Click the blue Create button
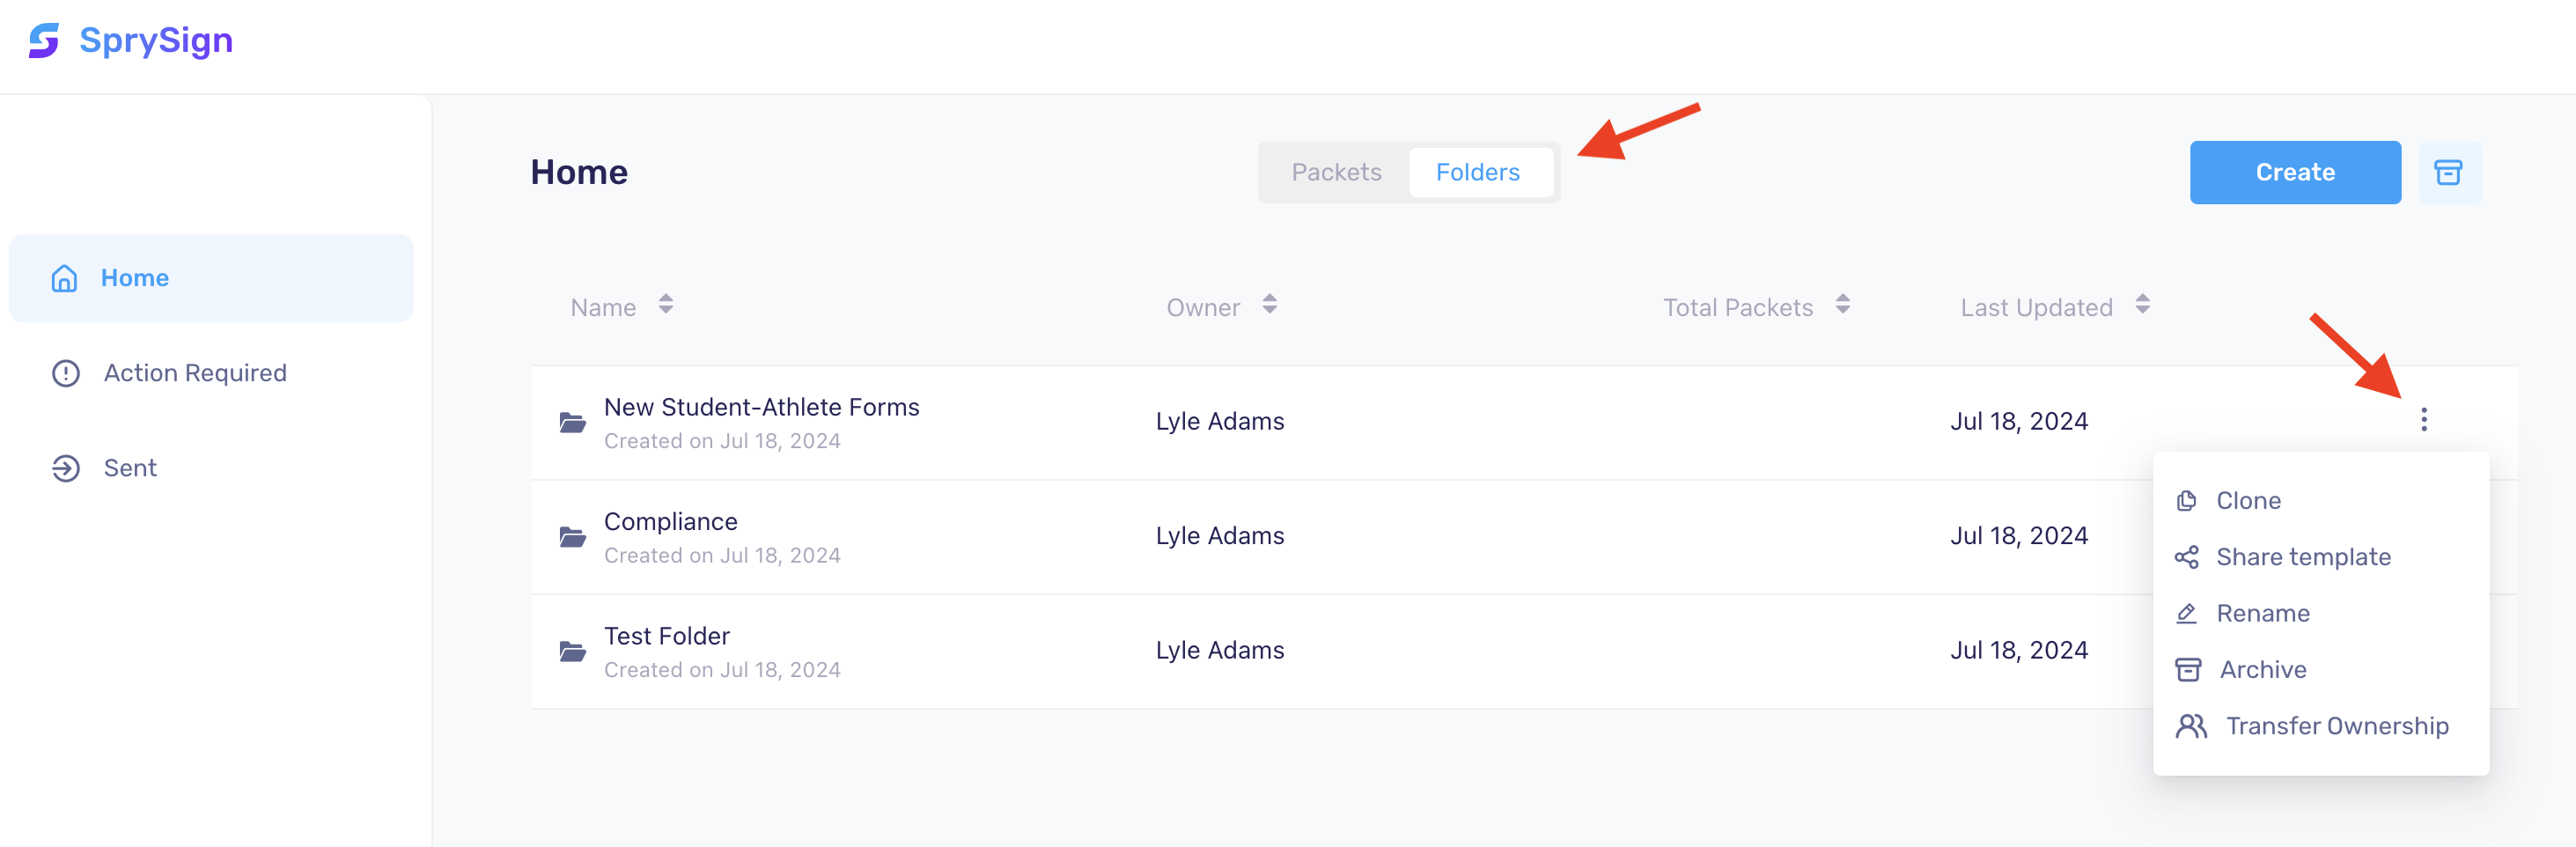 pyautogui.click(x=2294, y=172)
